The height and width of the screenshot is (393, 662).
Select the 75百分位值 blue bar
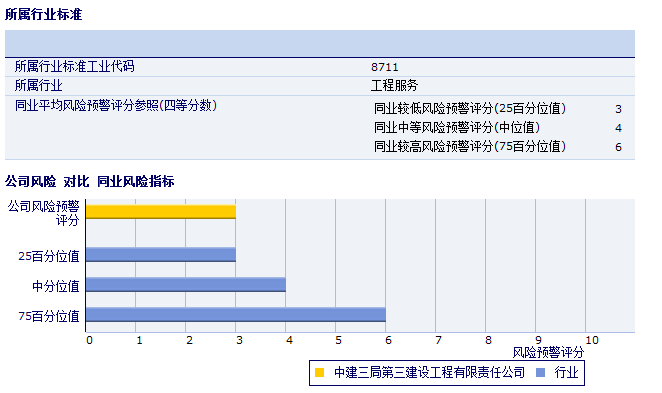click(x=236, y=315)
